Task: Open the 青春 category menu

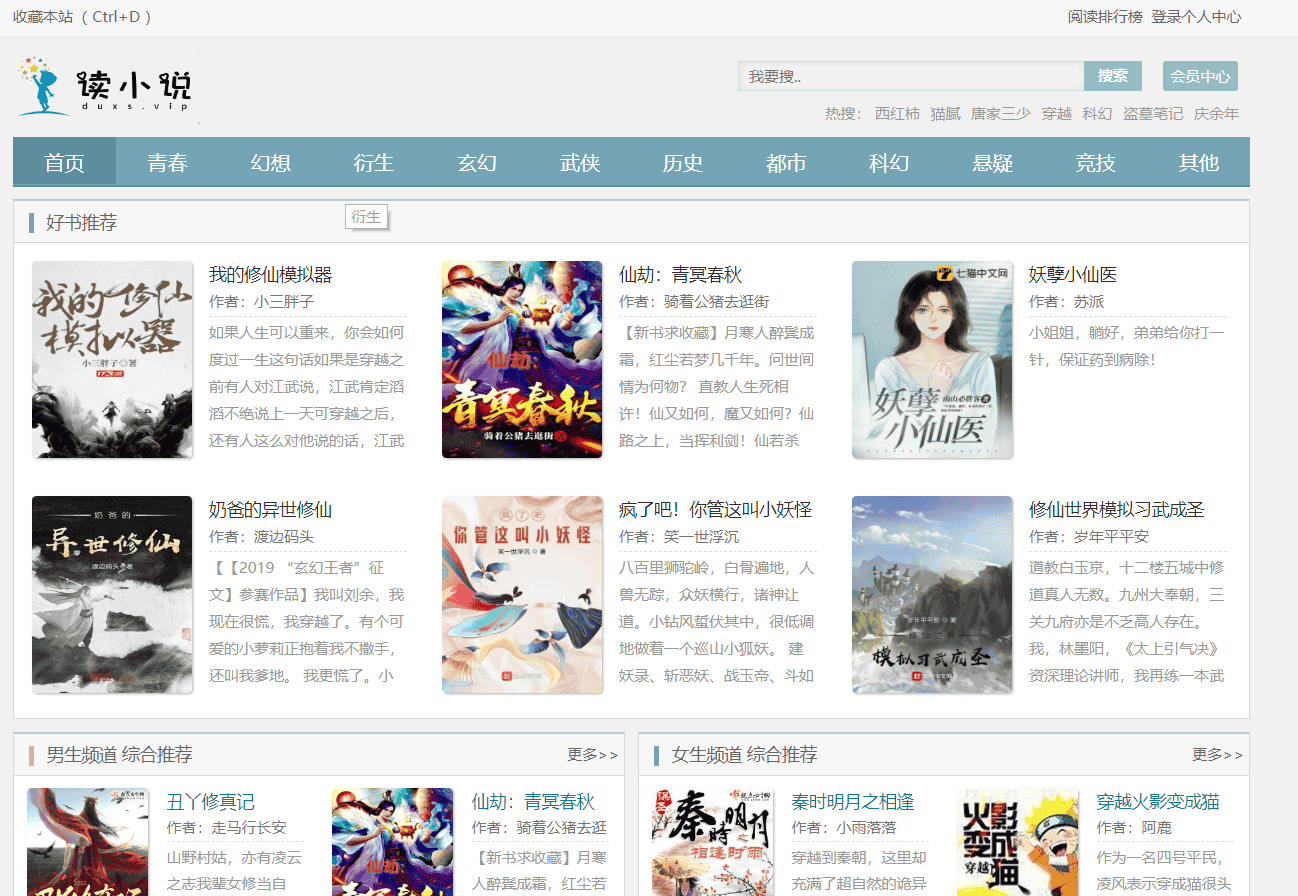Action: pos(168,162)
